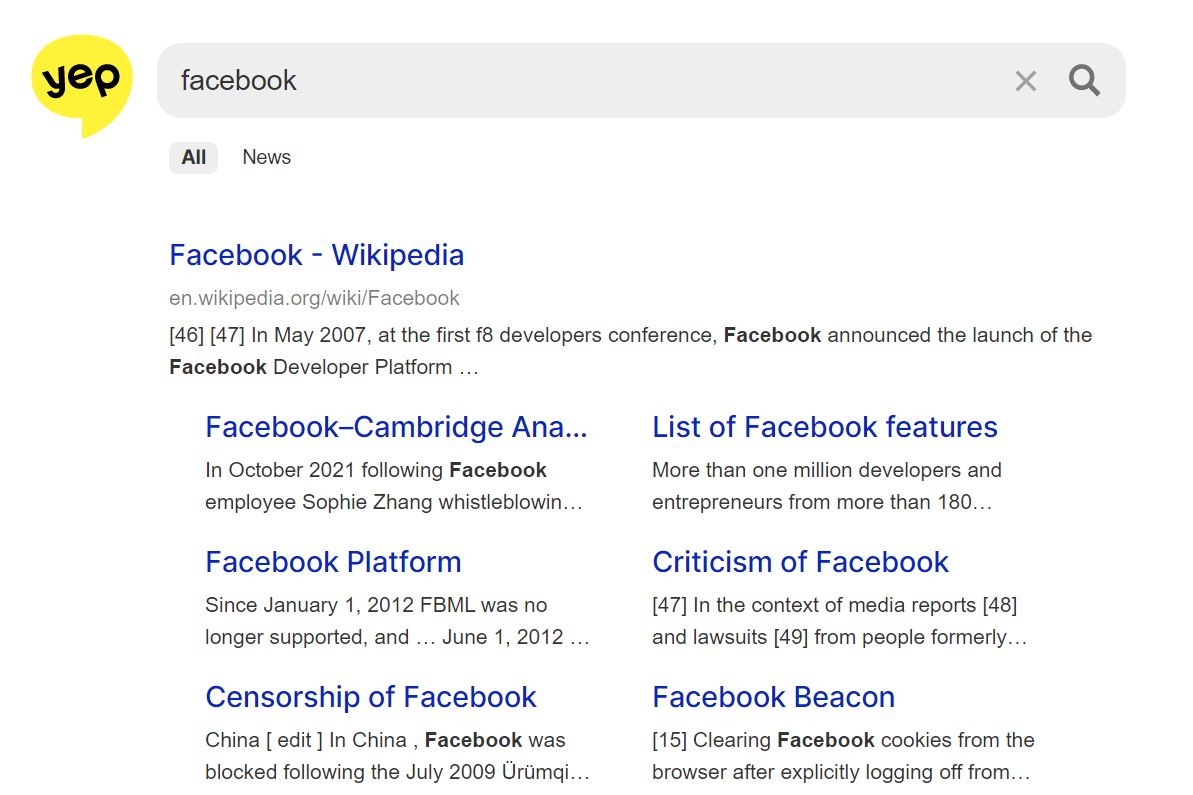Click snippet '[47] In the context of media reports'
1193x795 pixels.
coord(839,621)
